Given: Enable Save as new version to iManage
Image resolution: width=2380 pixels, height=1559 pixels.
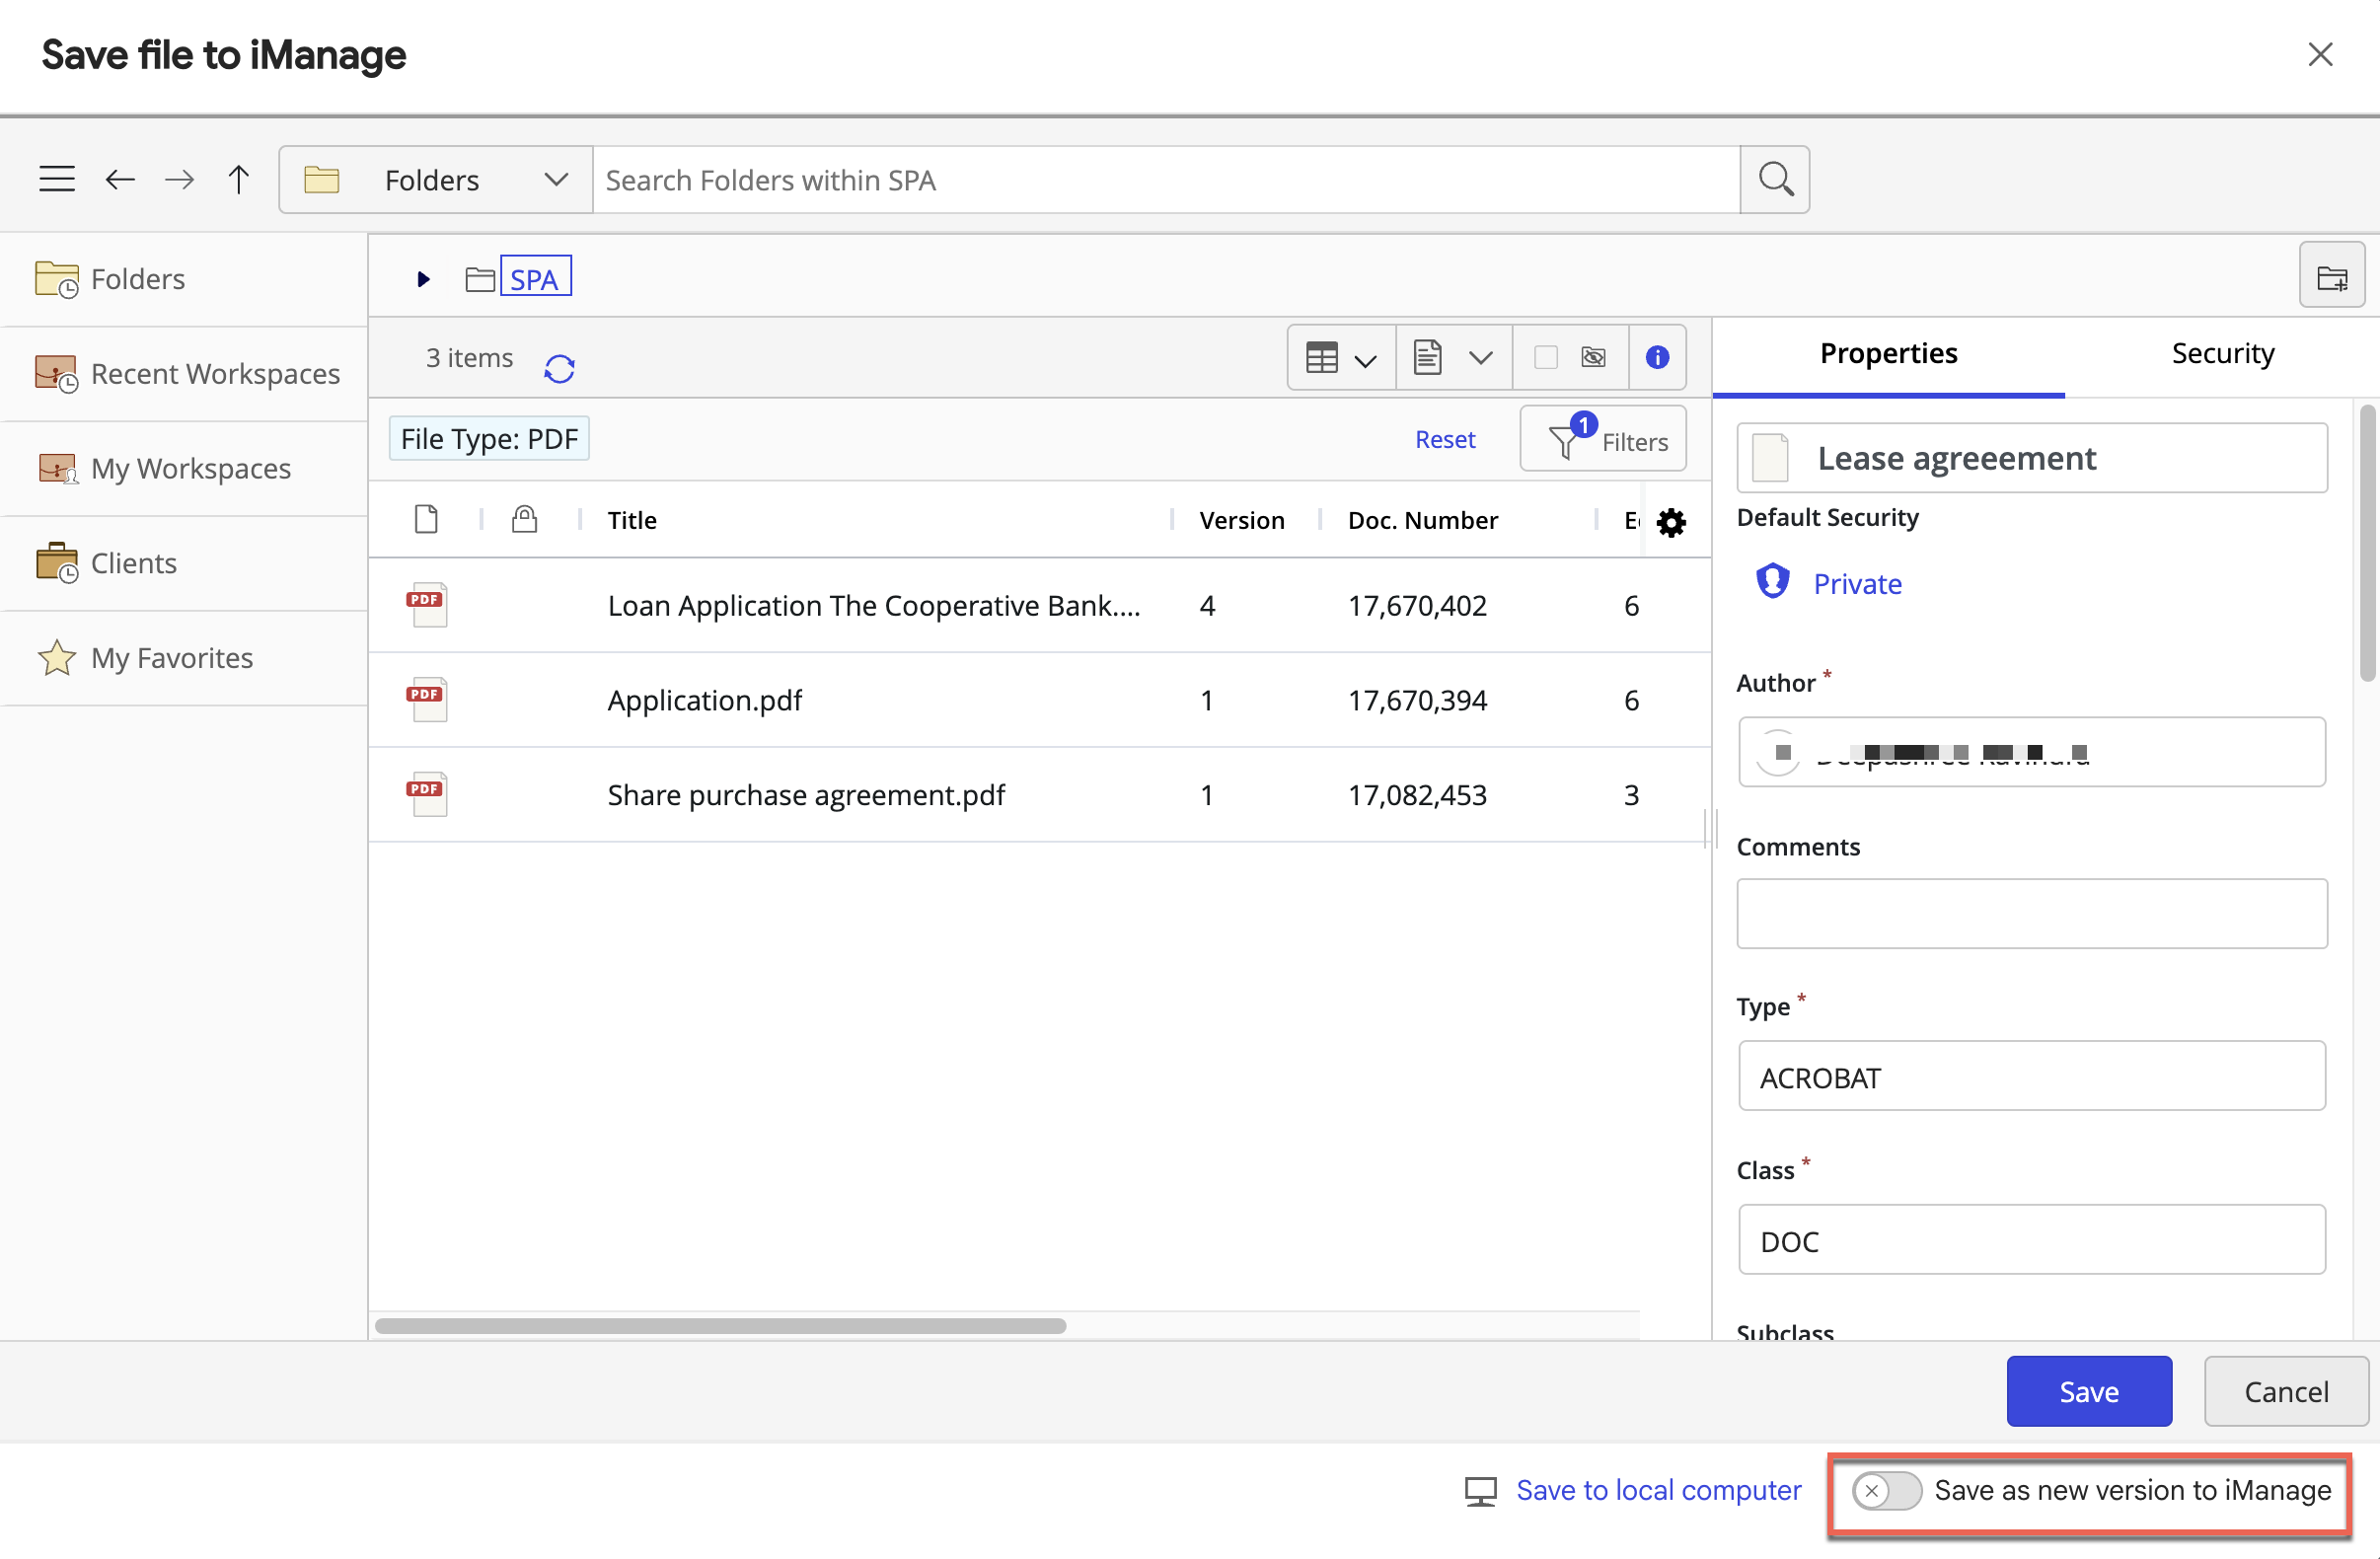Looking at the screenshot, I should tap(1886, 1490).
